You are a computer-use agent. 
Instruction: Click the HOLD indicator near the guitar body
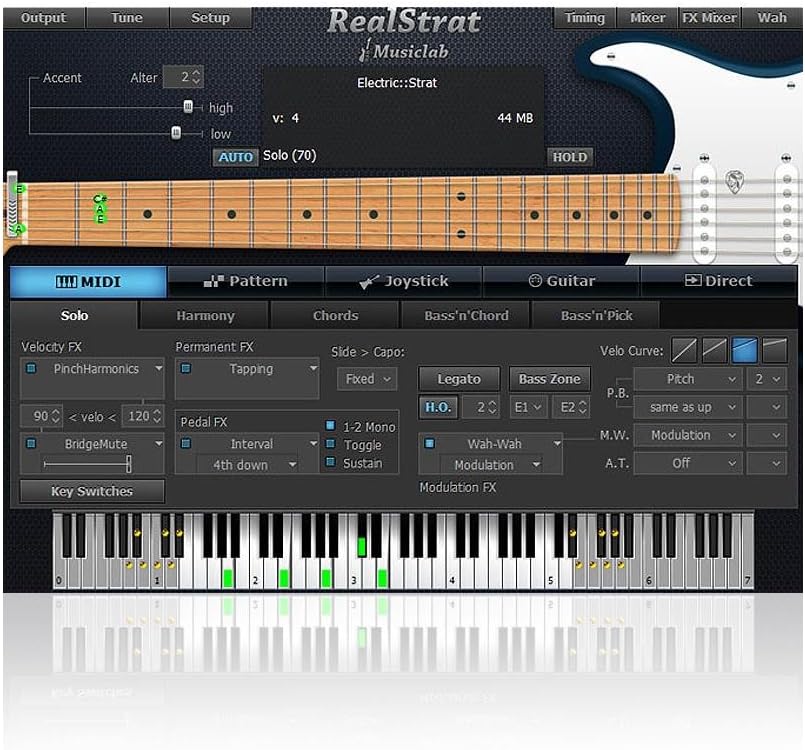[571, 157]
